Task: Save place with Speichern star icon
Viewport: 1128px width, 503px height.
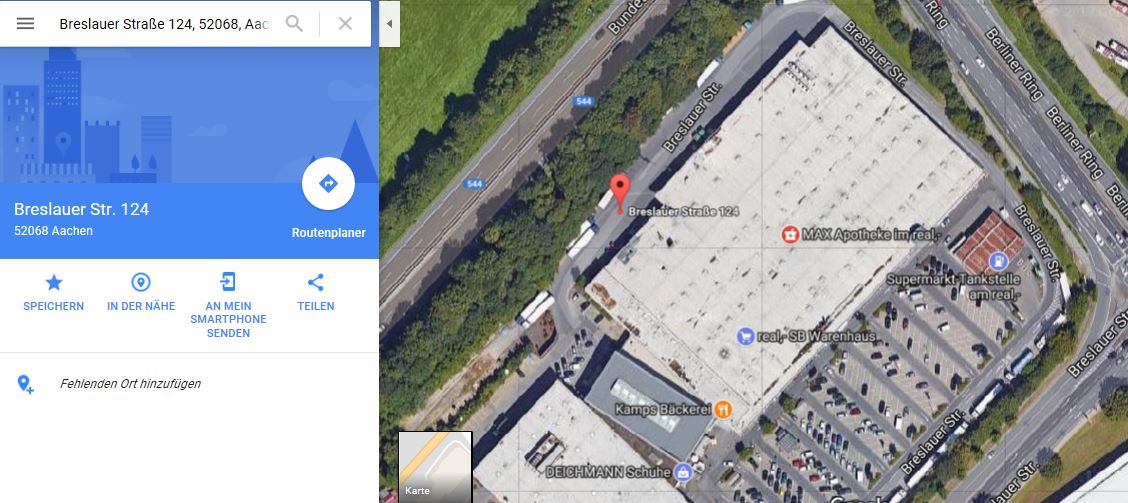Action: [x=54, y=282]
